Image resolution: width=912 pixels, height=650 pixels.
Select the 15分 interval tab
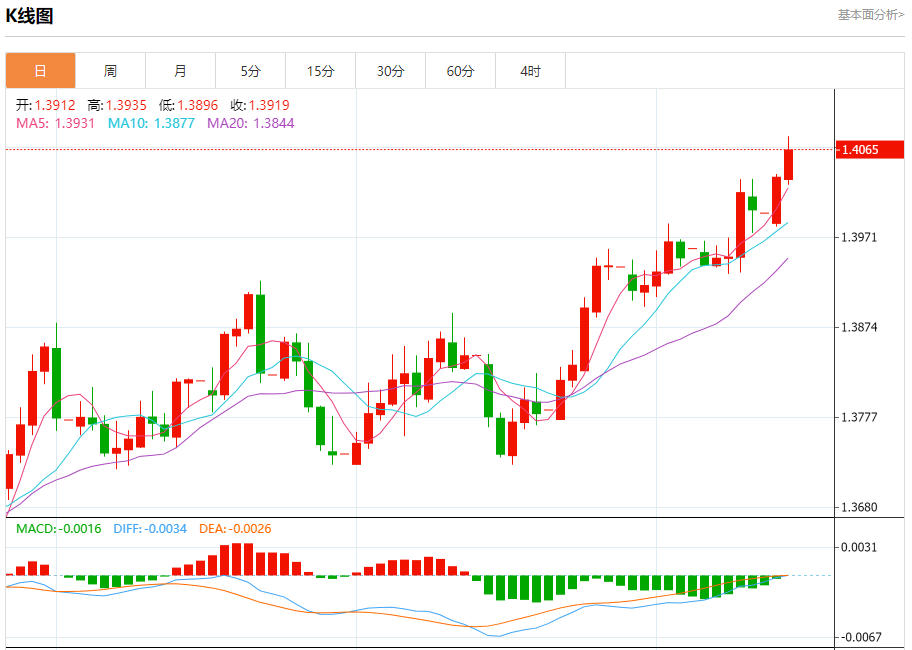tap(320, 71)
